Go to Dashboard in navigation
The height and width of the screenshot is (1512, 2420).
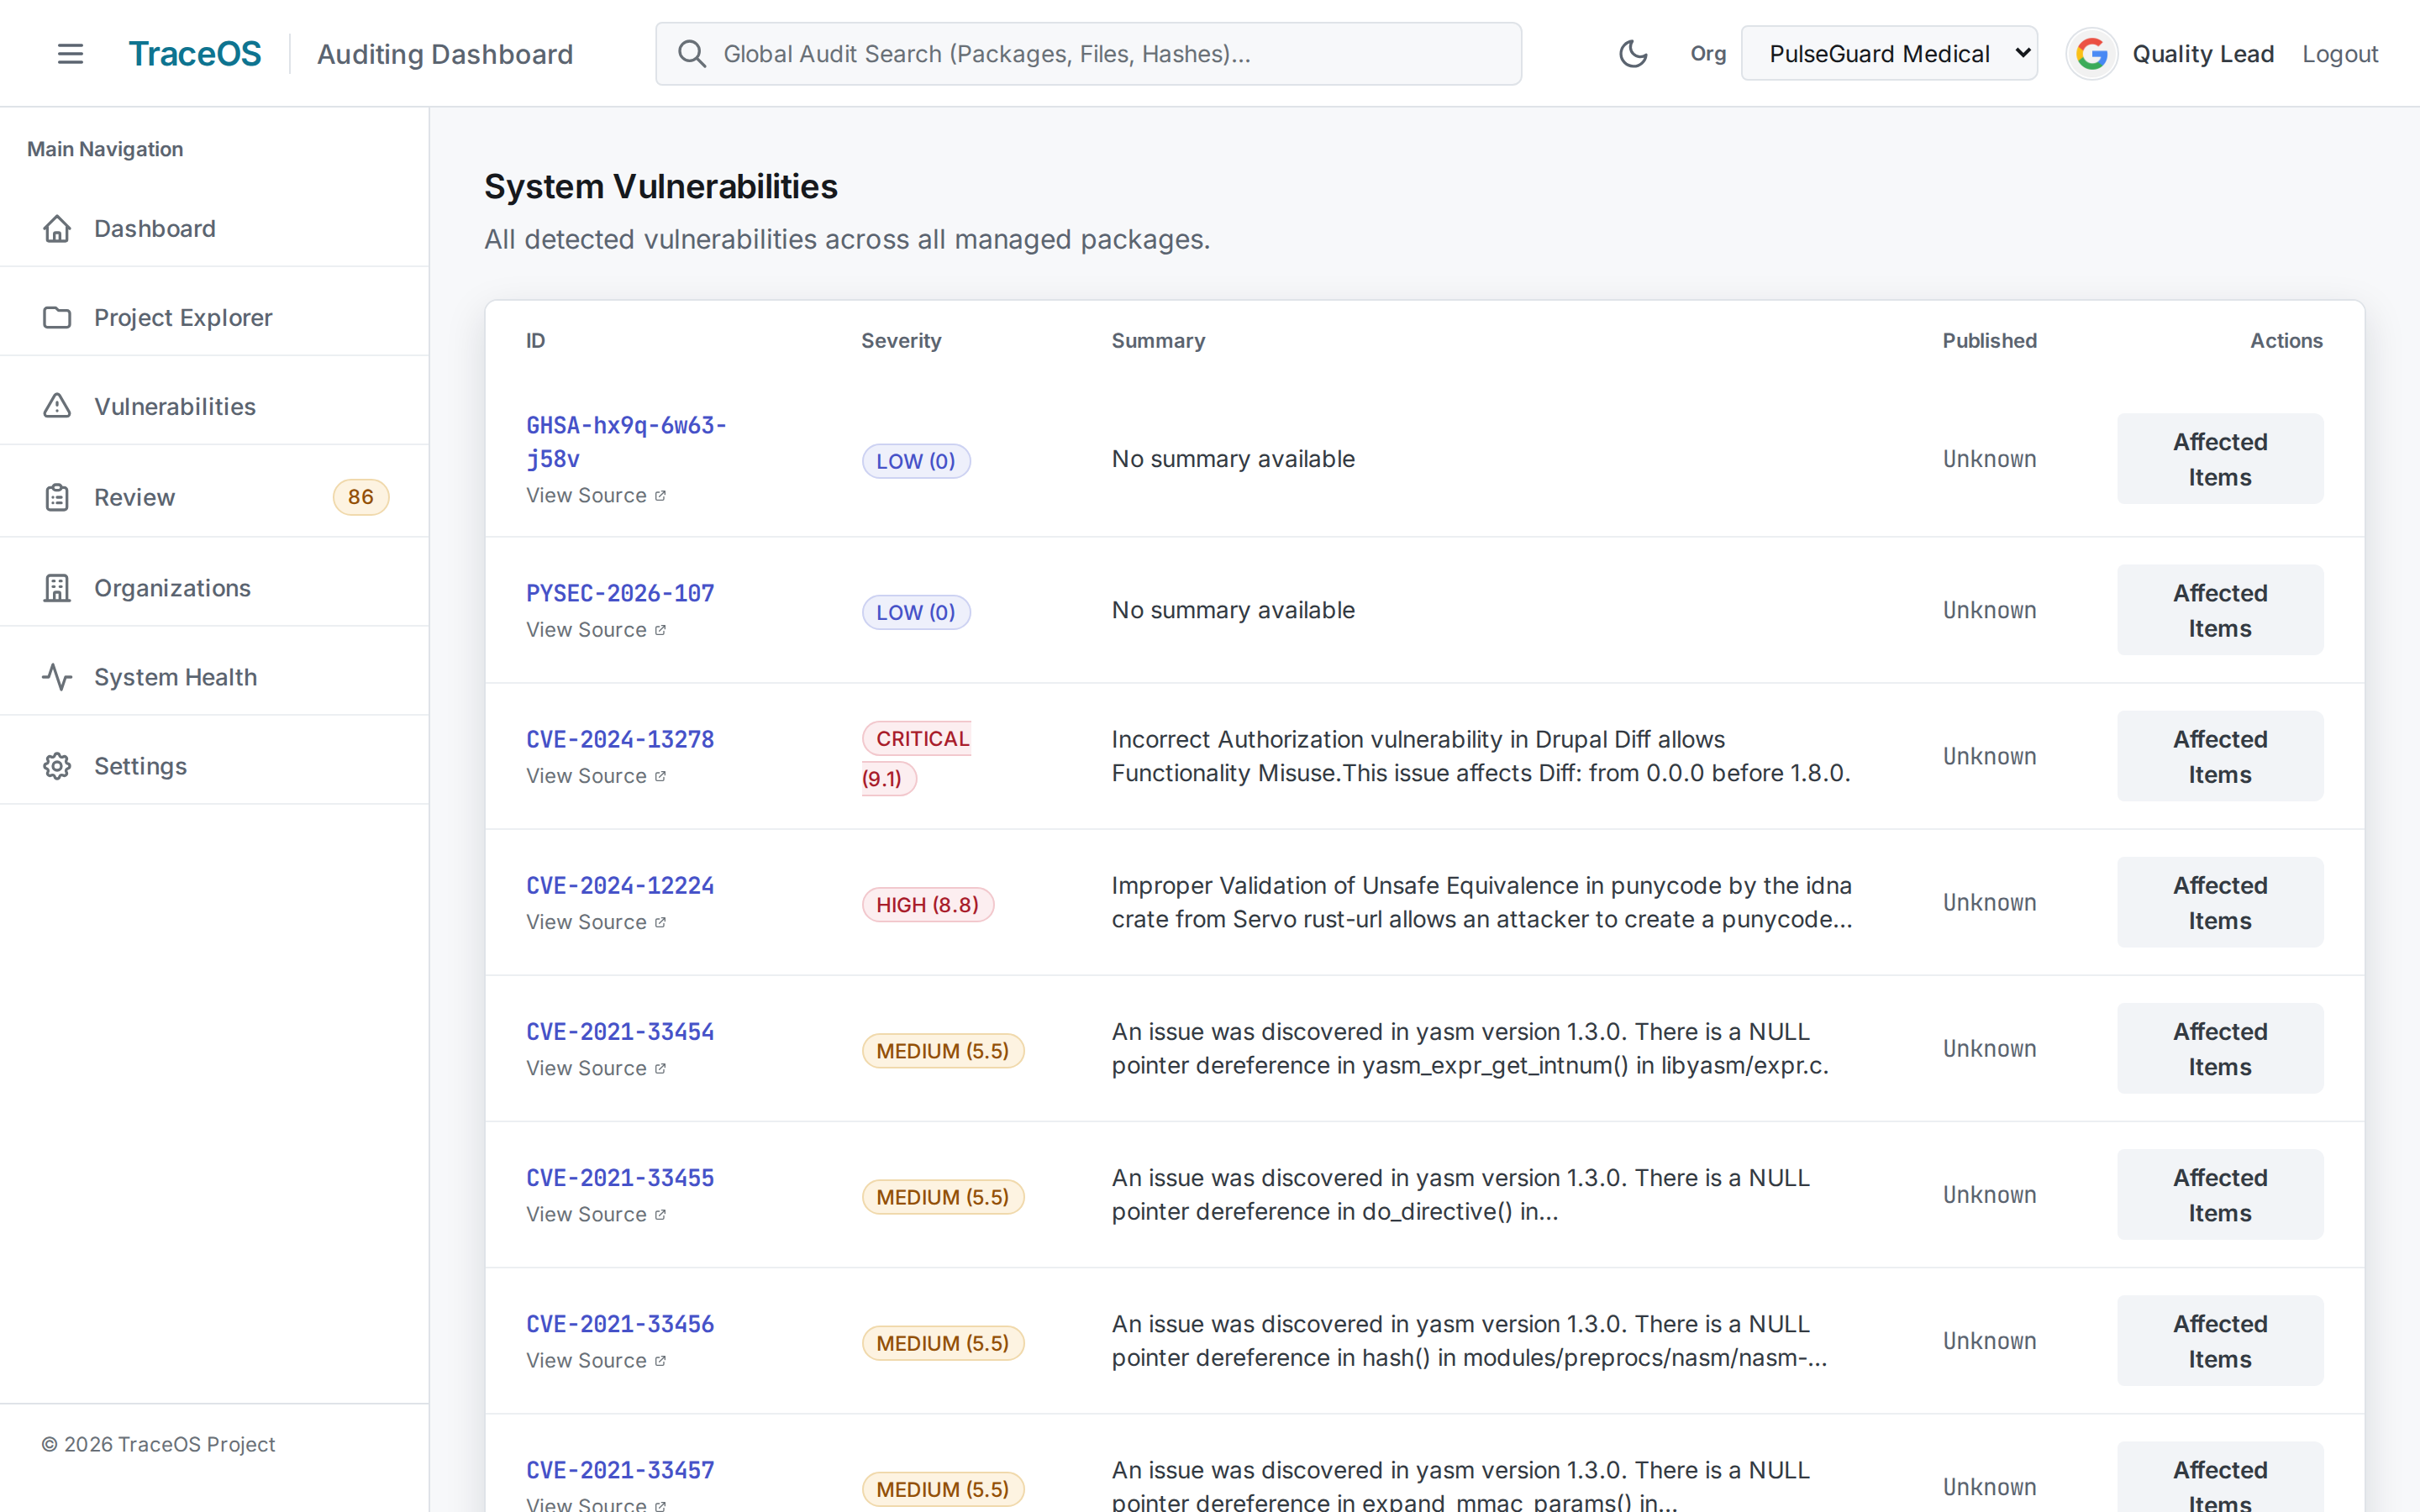point(214,229)
